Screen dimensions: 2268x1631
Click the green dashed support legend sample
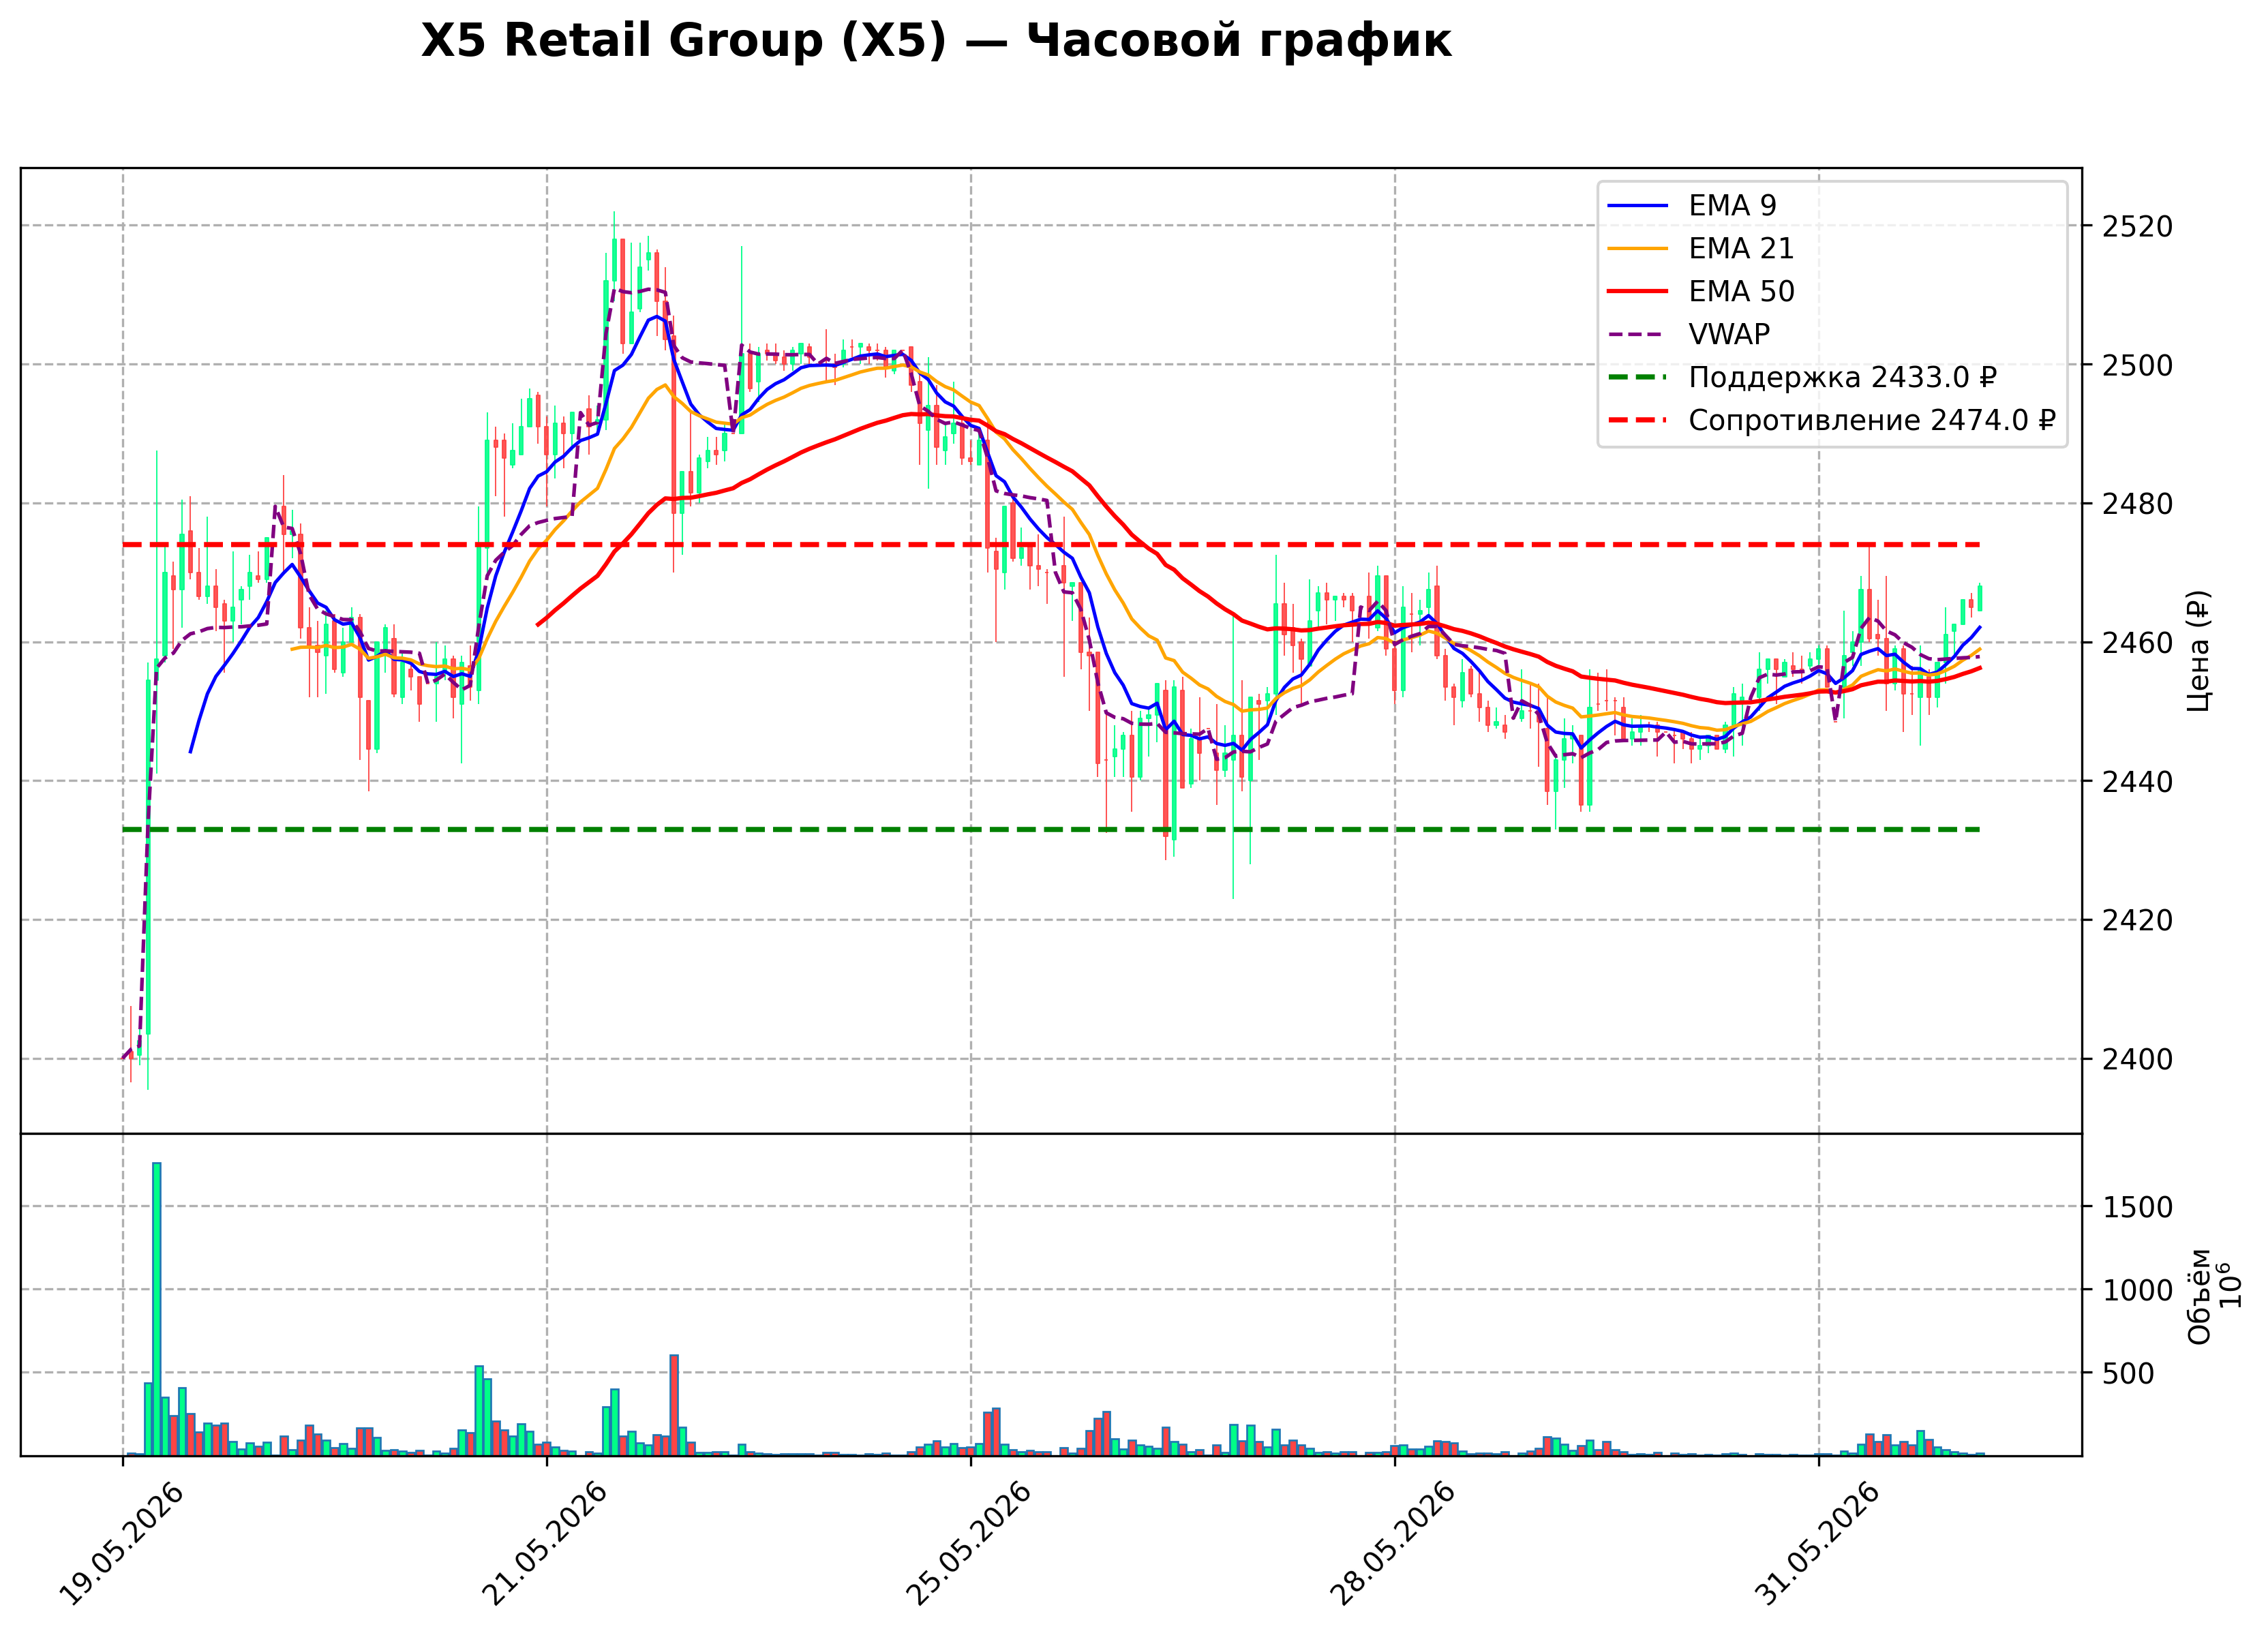[1638, 378]
